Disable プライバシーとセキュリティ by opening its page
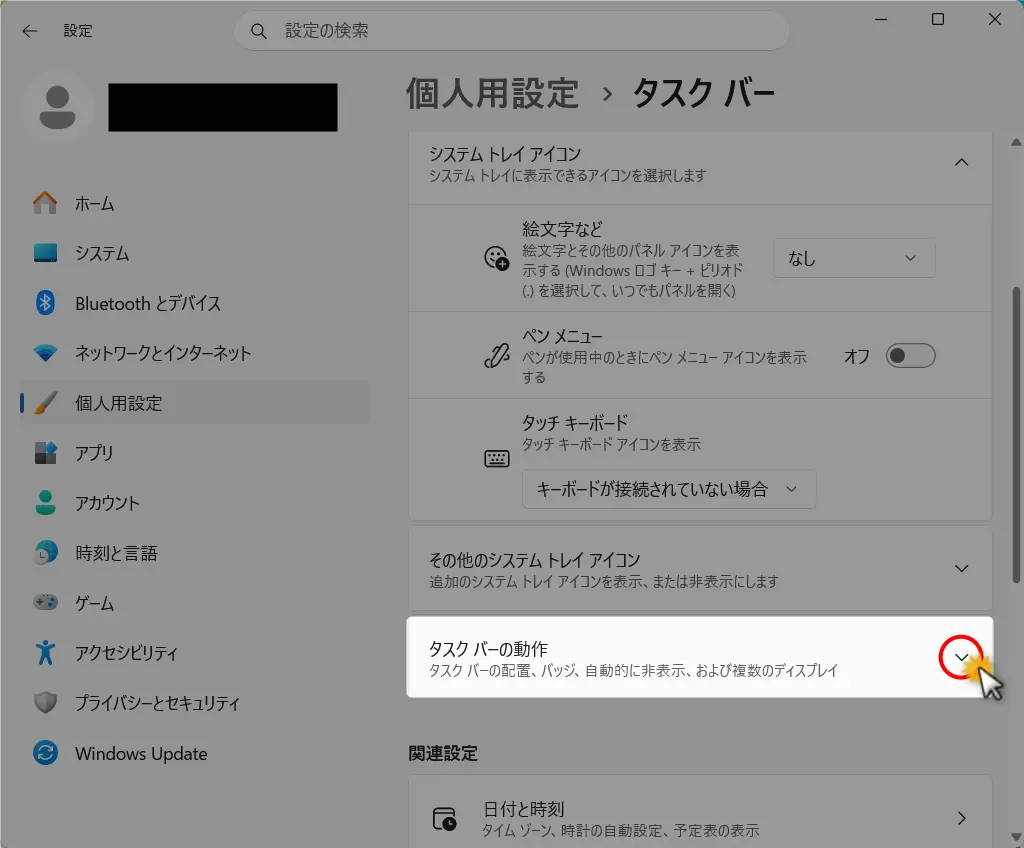Screen dimensions: 1024x848 coord(155,703)
